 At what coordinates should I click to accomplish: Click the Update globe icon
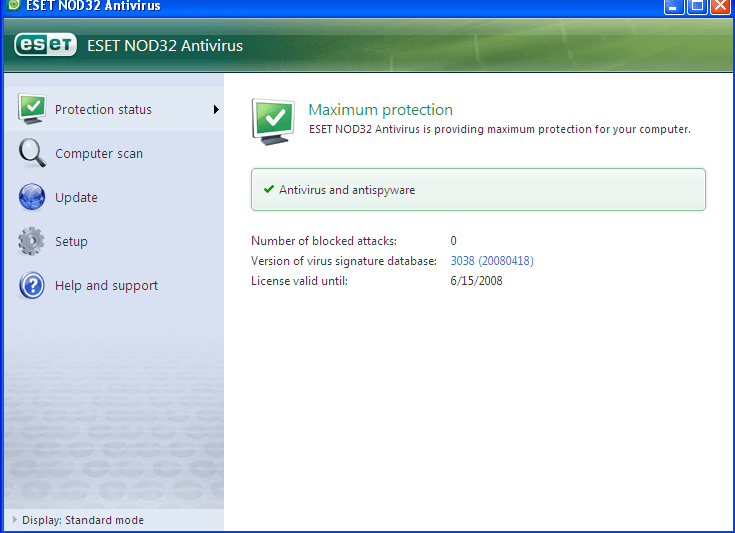(32, 197)
